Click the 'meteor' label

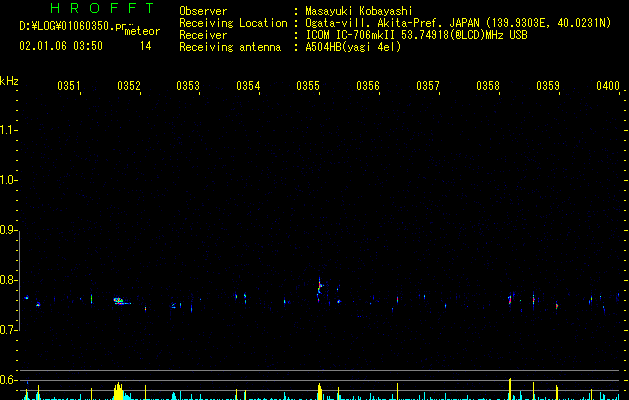[x=142, y=31]
